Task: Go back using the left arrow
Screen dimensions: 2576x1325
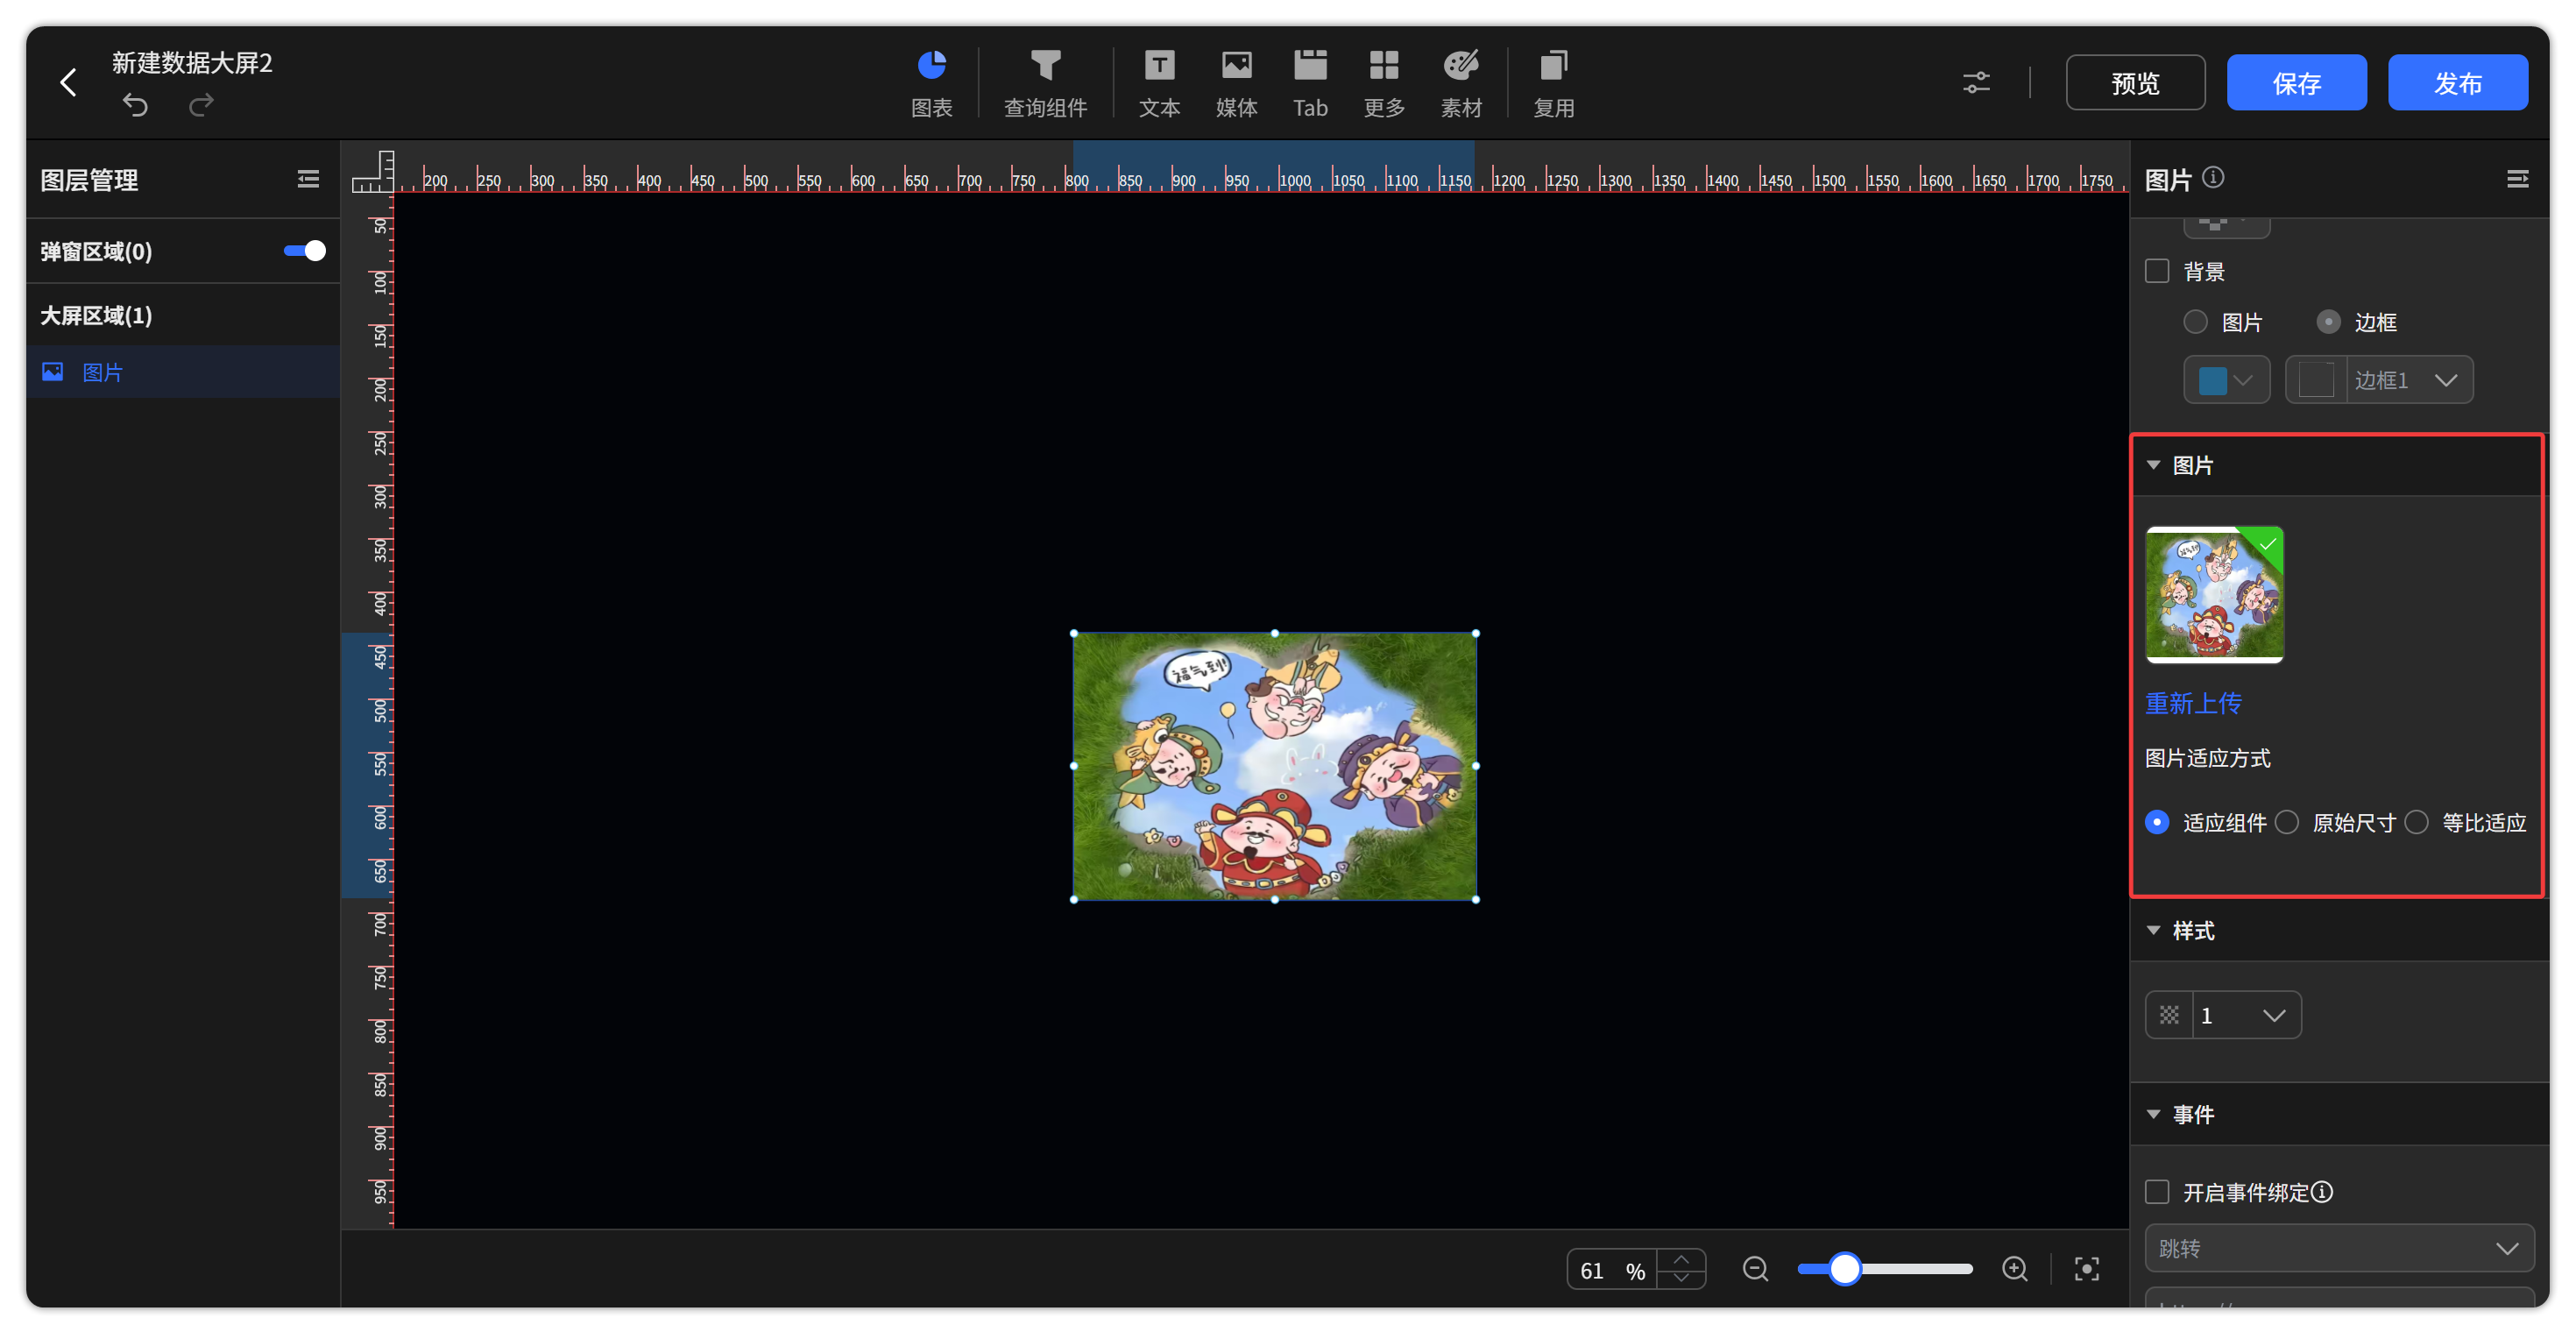Action: 68,82
